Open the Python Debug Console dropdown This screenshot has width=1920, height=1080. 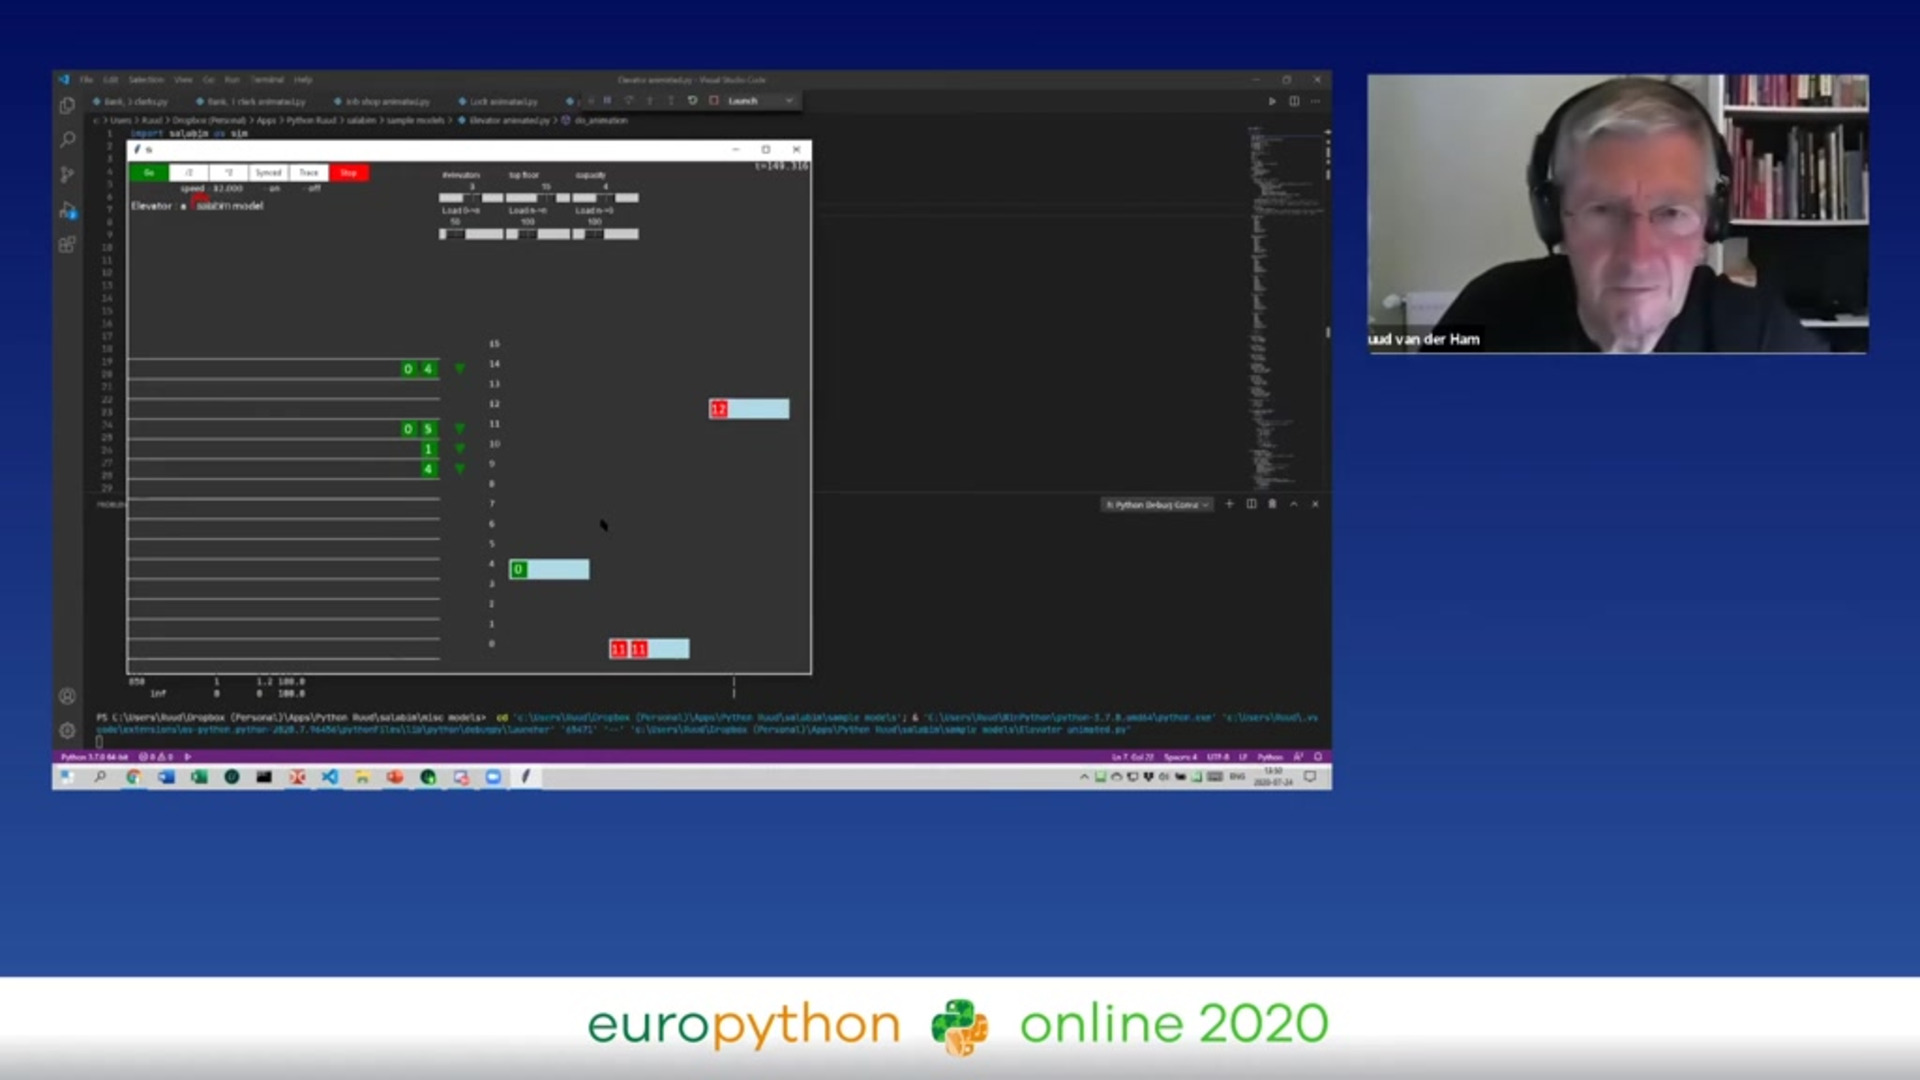click(1157, 505)
